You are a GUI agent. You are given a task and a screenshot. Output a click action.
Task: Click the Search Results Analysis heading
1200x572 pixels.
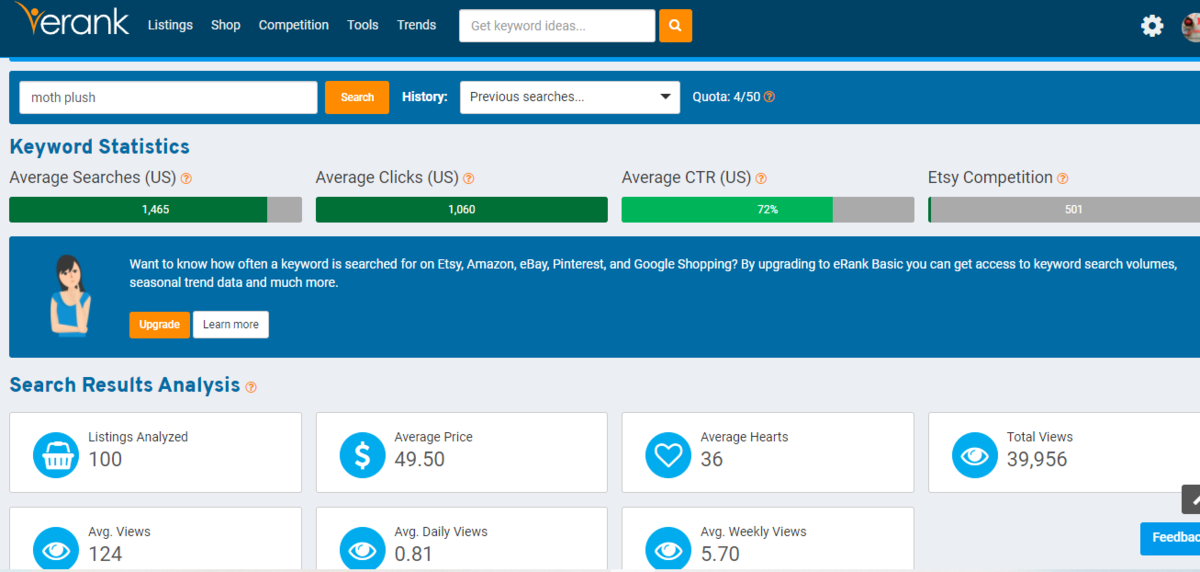click(x=125, y=385)
